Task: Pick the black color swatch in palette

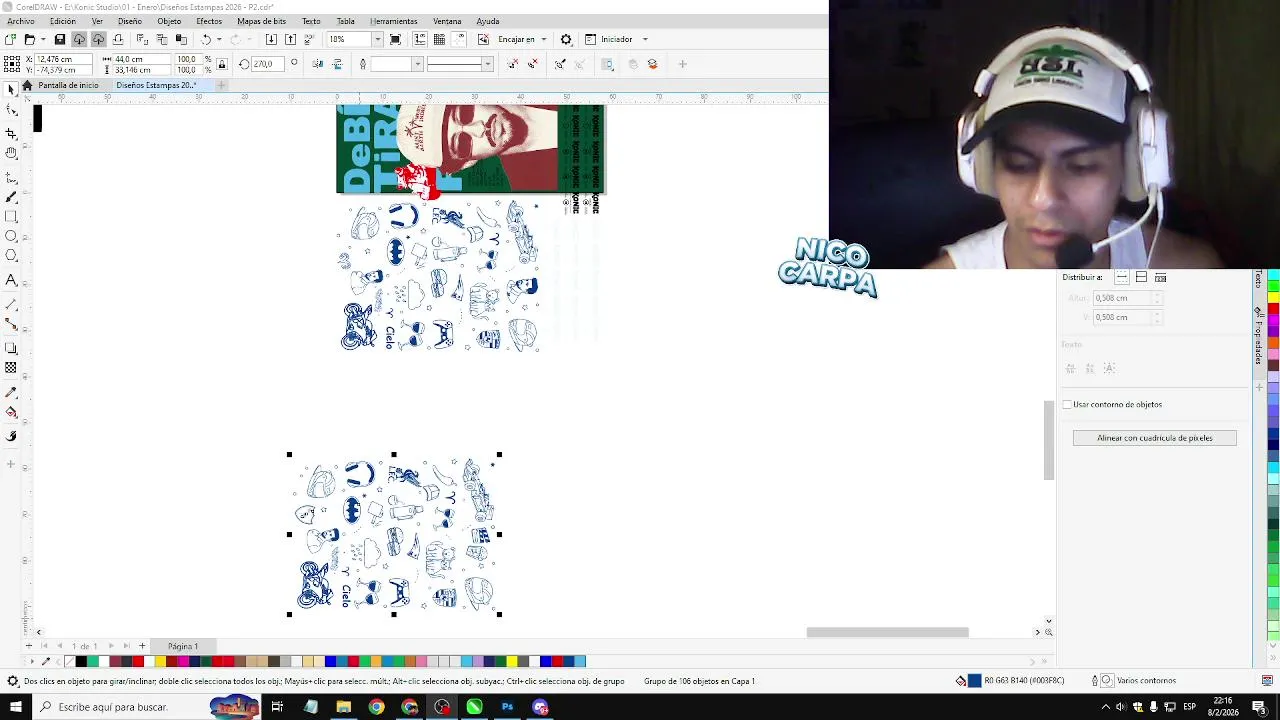Action: coord(81,661)
